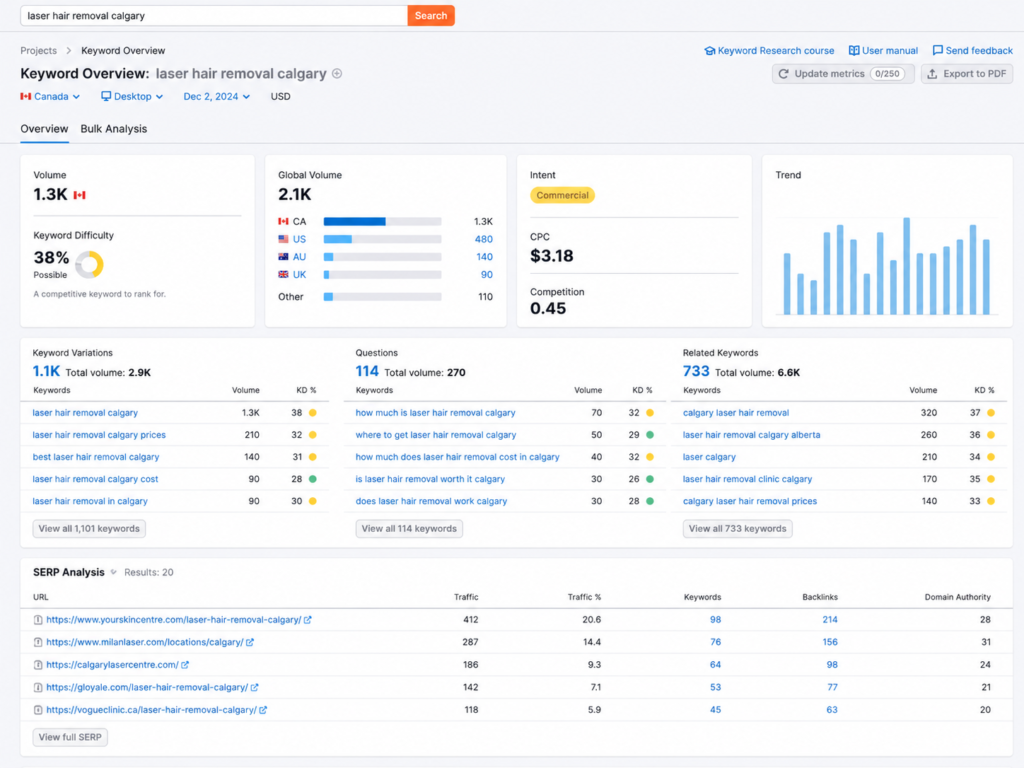Click the keyword search input field
This screenshot has width=1024, height=768.
(214, 16)
